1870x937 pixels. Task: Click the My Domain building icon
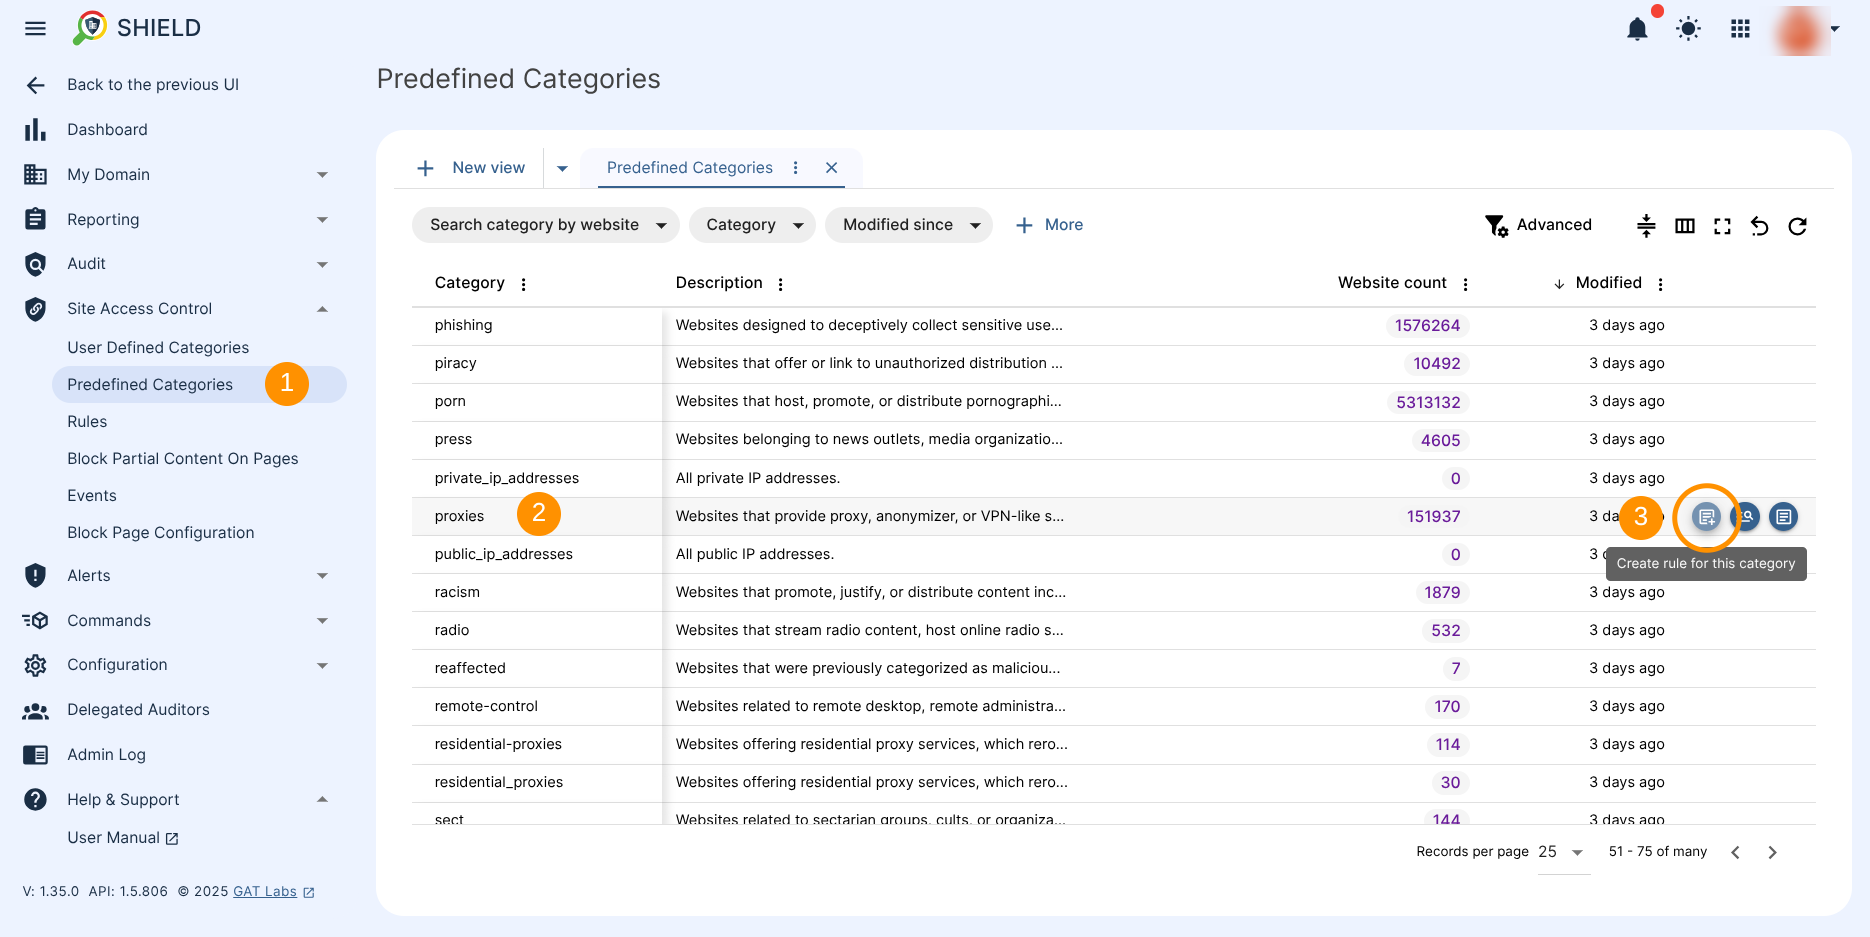pyautogui.click(x=35, y=175)
